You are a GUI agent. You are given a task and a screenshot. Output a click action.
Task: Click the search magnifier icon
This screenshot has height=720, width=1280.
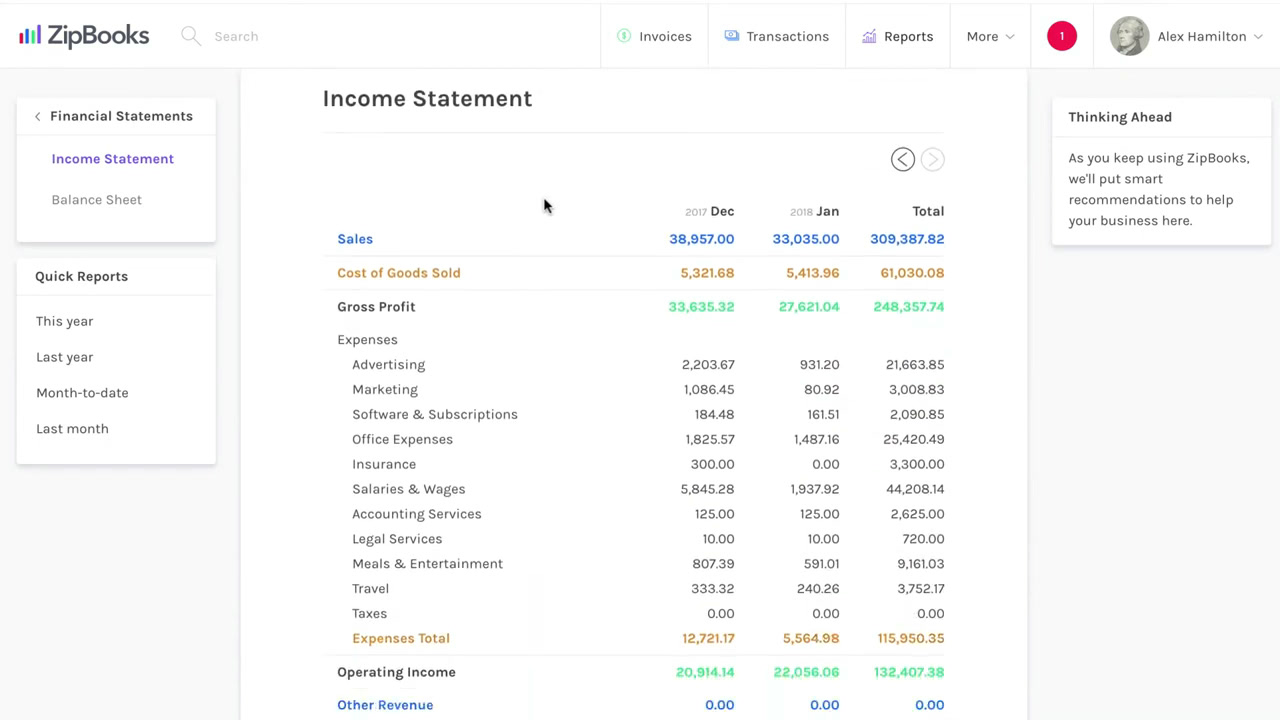click(x=190, y=36)
